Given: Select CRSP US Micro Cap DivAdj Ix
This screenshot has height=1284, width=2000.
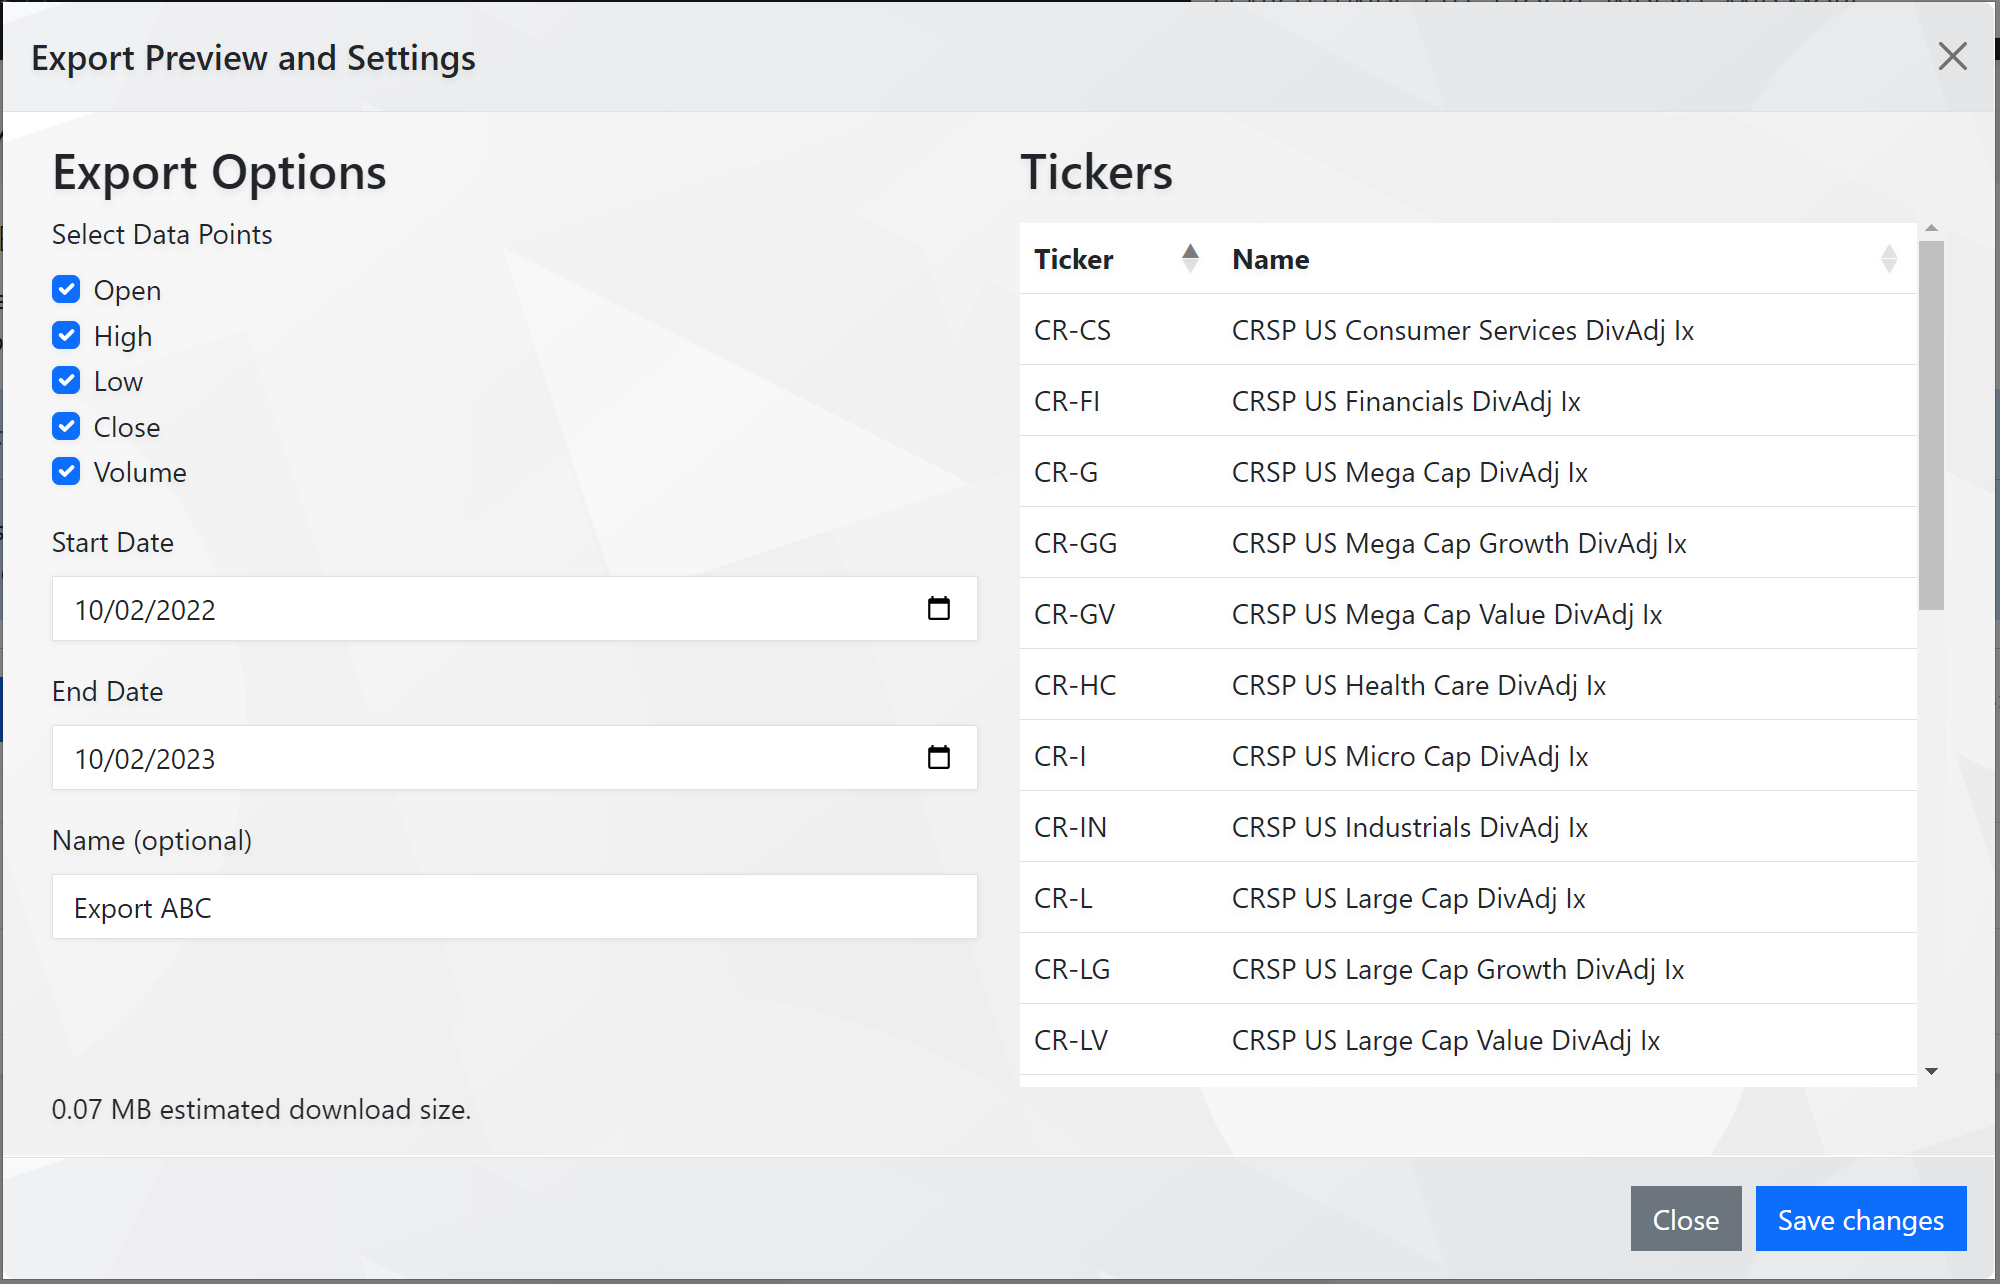Looking at the screenshot, I should tap(1410, 756).
